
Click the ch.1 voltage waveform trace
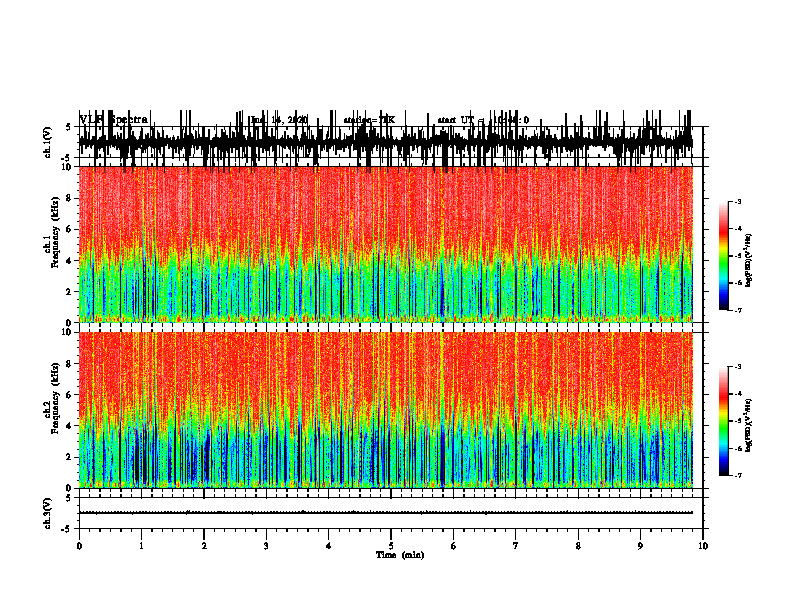pos(386,140)
